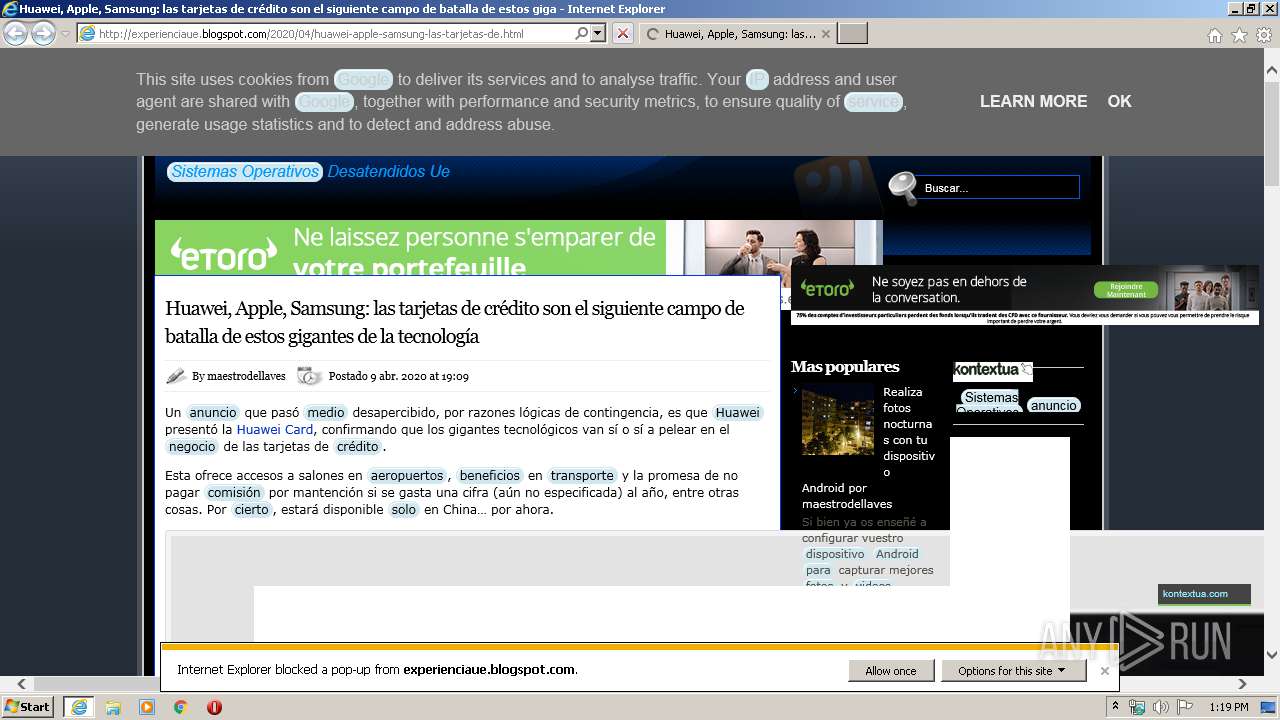Open the Desatendidos Ue header link

click(388, 171)
